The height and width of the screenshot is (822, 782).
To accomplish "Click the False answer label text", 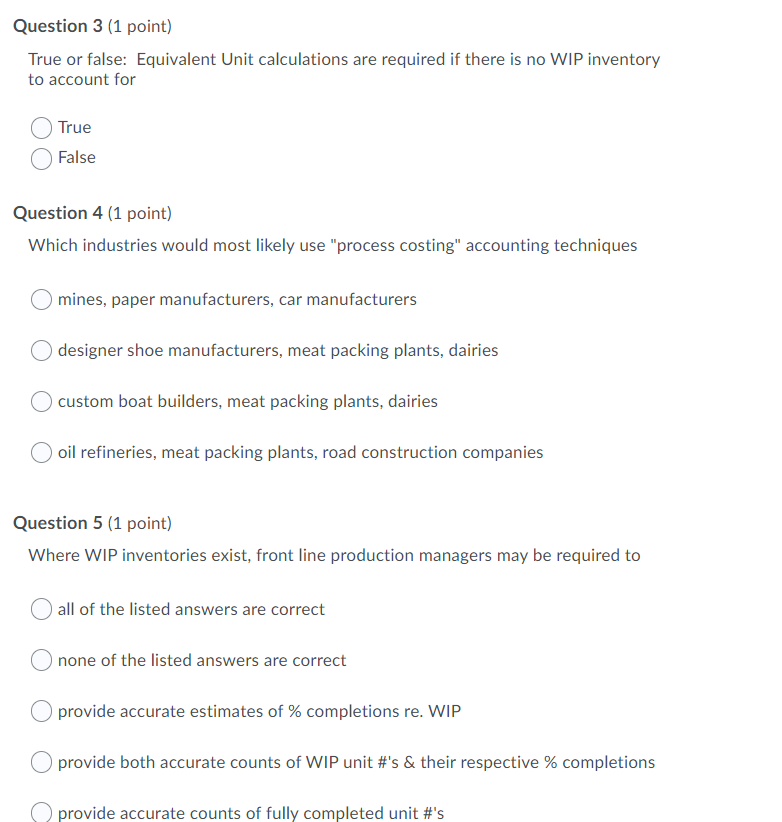I will pos(78,157).
